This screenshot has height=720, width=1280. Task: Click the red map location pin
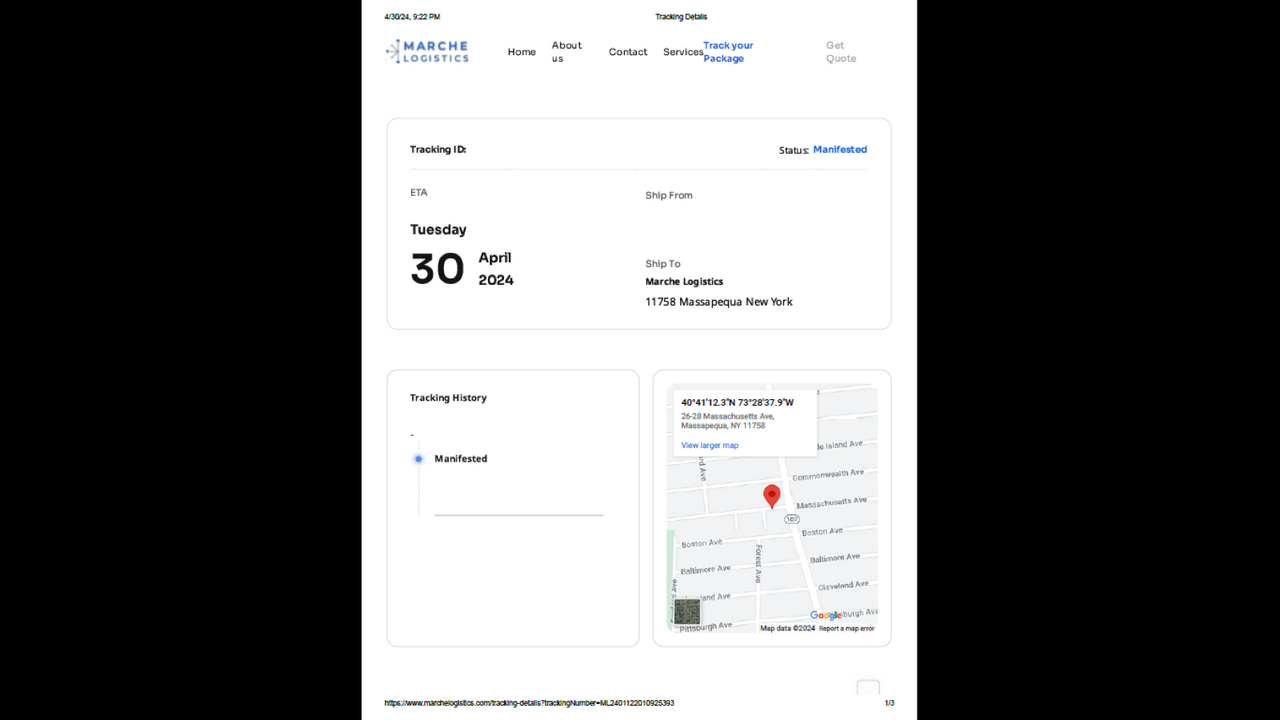[772, 496]
